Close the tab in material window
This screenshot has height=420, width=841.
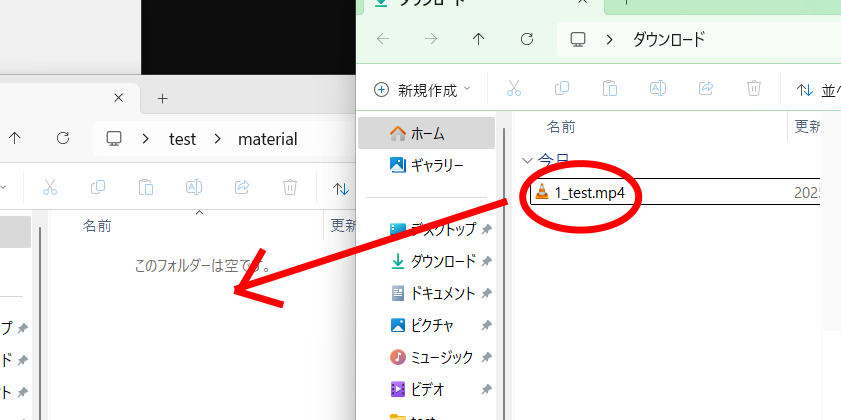[x=119, y=98]
